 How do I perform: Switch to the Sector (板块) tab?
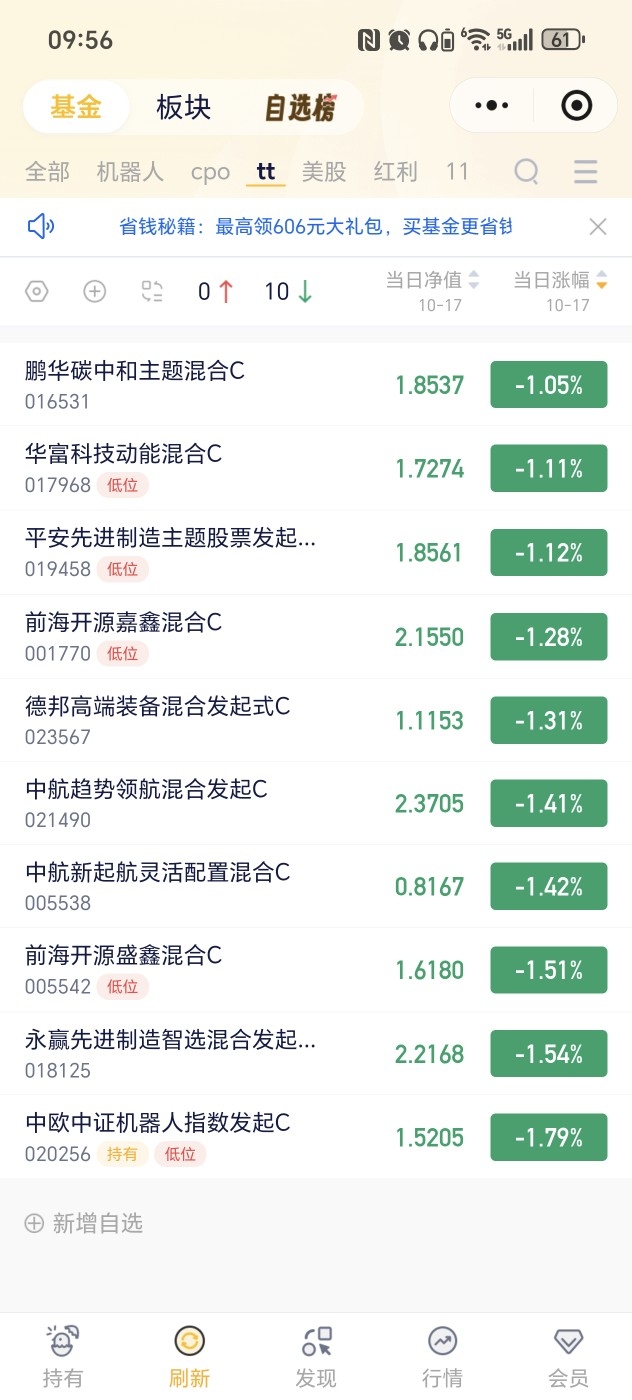coord(184,107)
